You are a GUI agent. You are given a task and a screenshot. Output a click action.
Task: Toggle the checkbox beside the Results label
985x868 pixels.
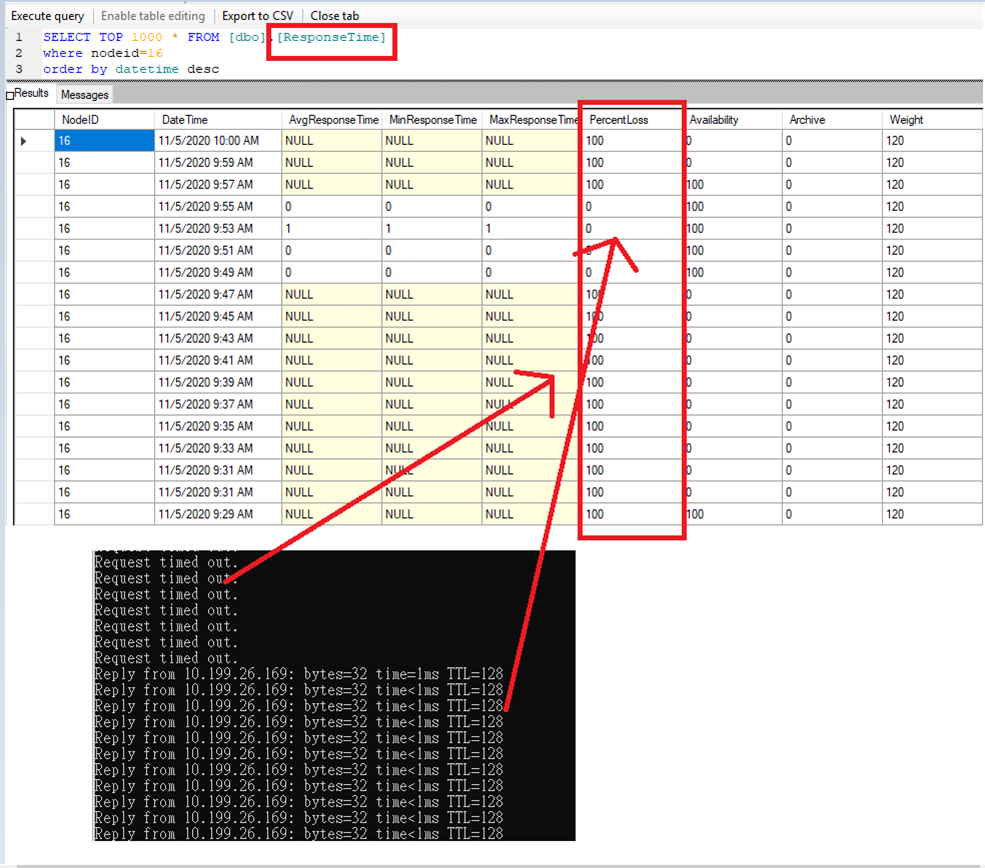(x=8, y=94)
